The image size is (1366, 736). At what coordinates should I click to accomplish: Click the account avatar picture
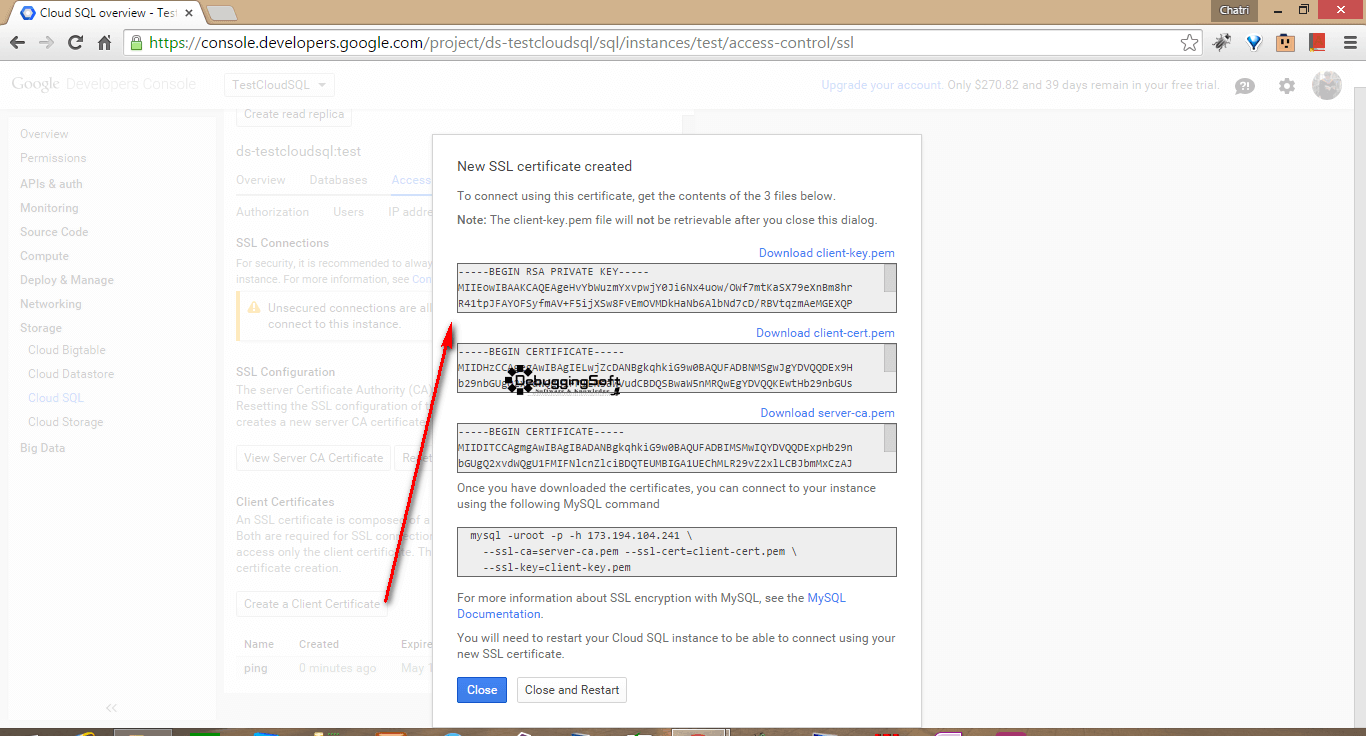[1327, 86]
